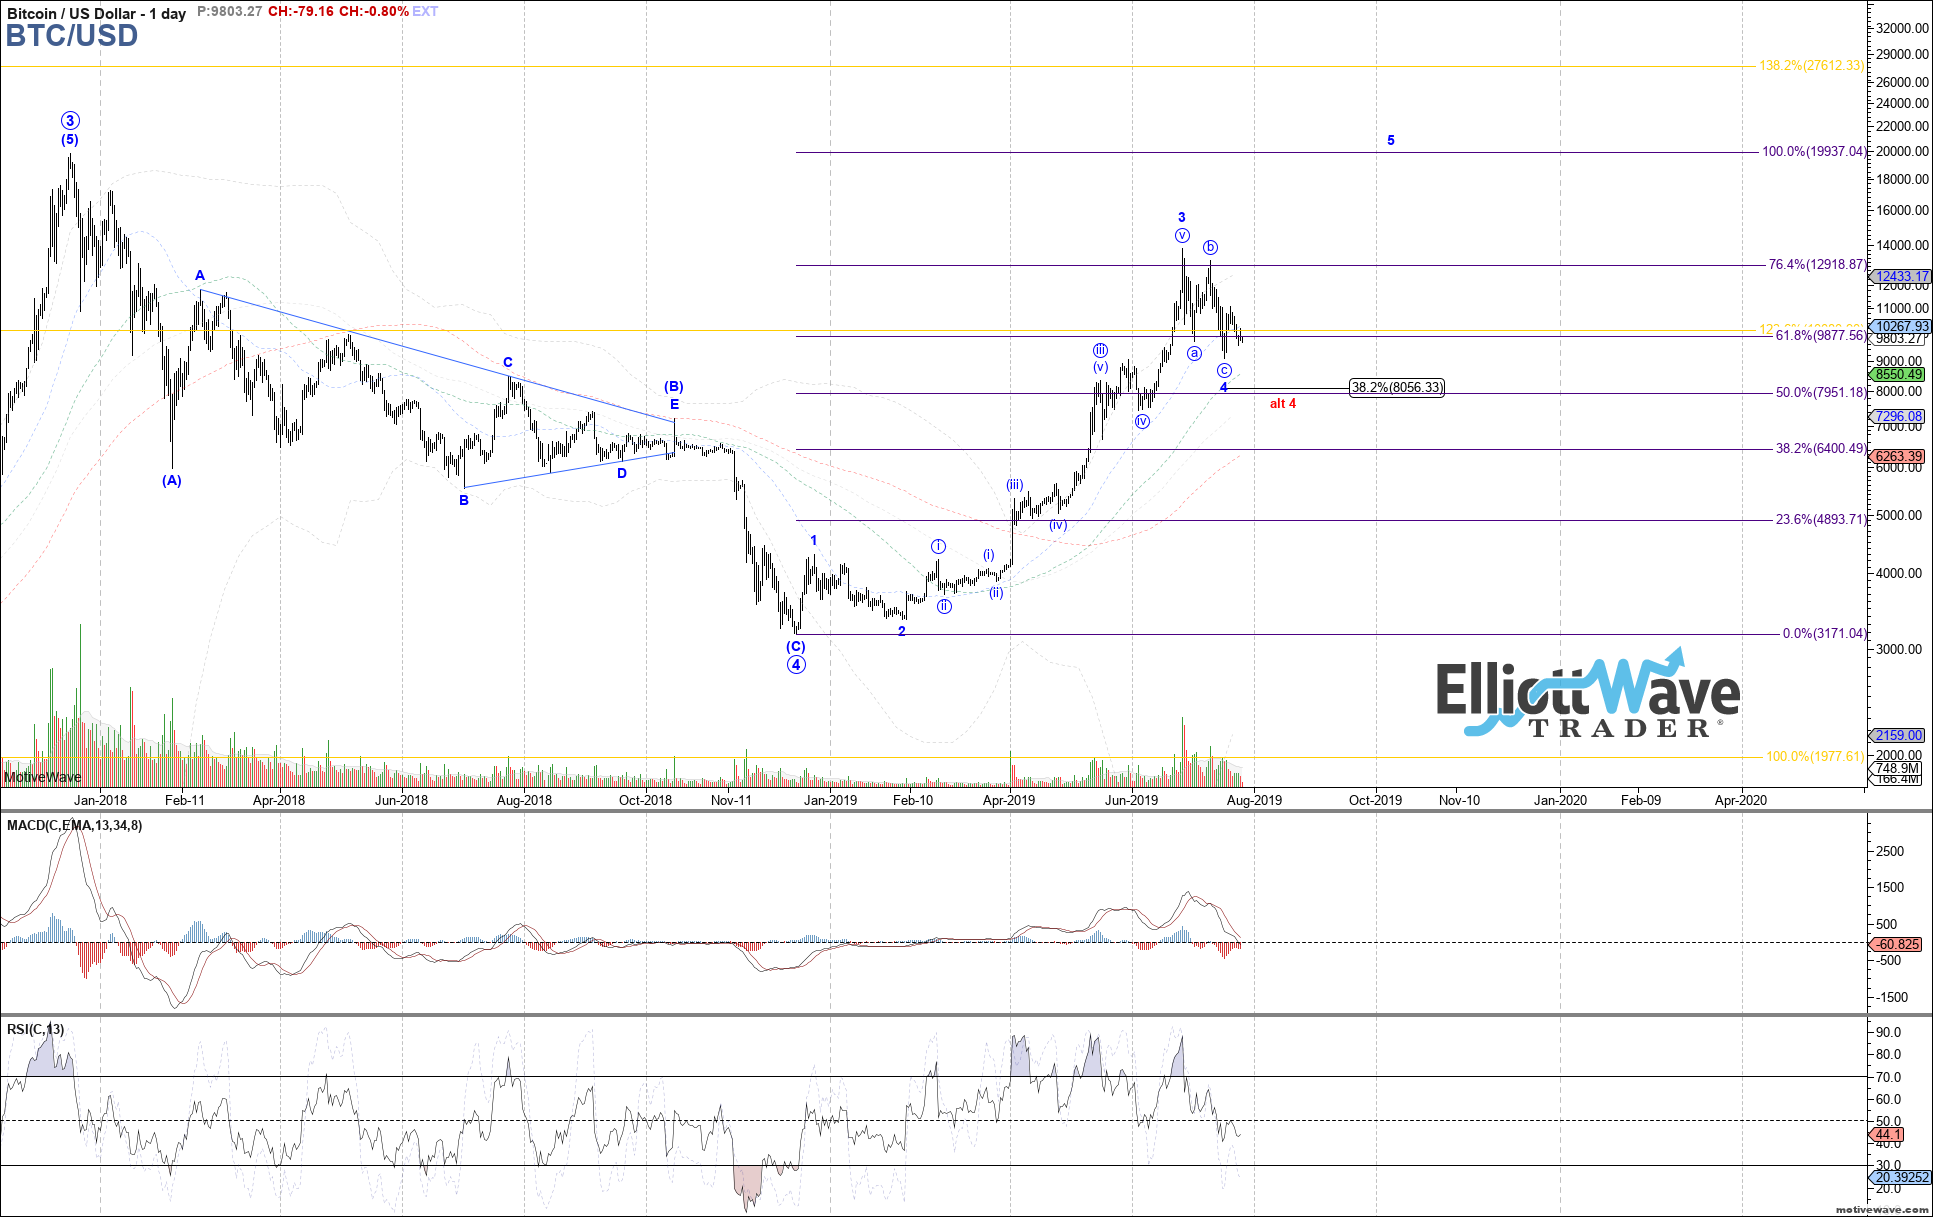Select the (iv) wave label near May 2019
The image size is (1933, 1217).
1058,525
